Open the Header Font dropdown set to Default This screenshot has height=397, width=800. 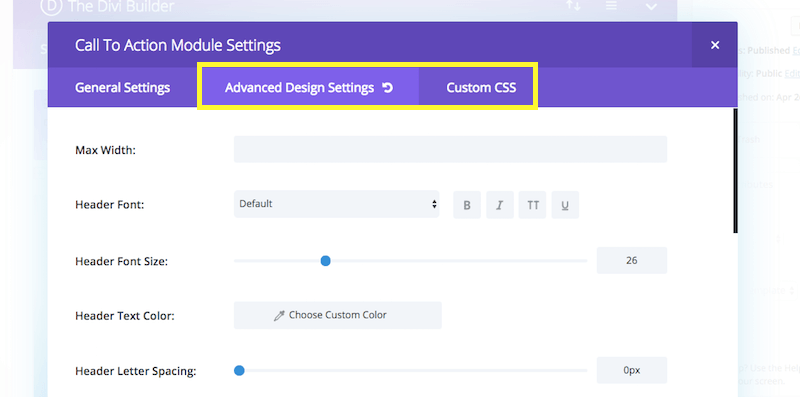[337, 204]
